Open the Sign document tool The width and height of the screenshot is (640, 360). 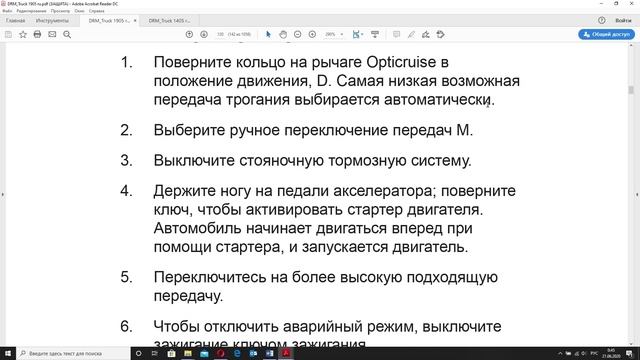coord(426,35)
